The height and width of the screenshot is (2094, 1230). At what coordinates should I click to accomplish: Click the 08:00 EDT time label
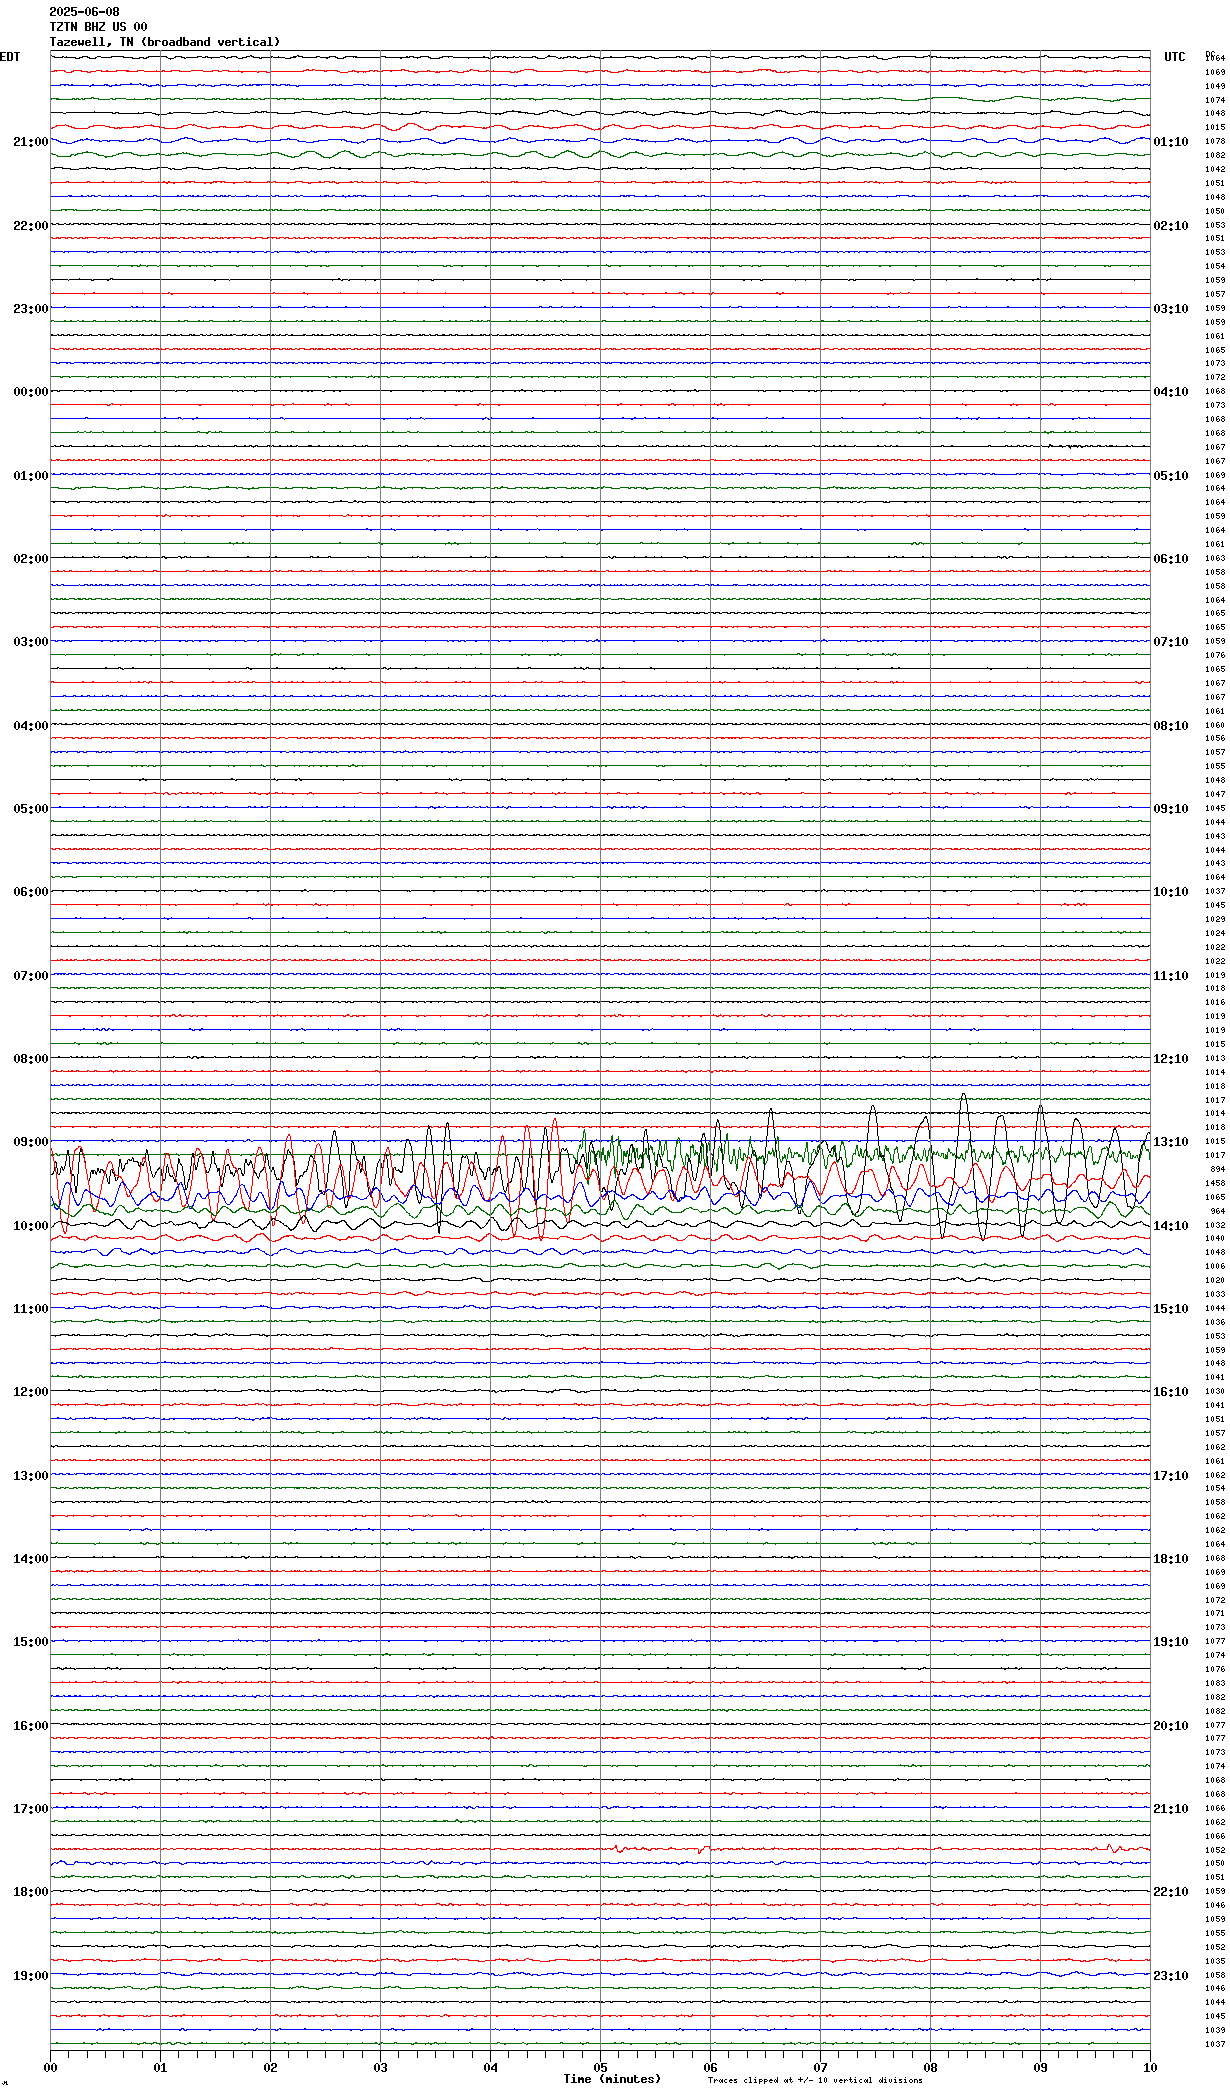click(31, 1059)
